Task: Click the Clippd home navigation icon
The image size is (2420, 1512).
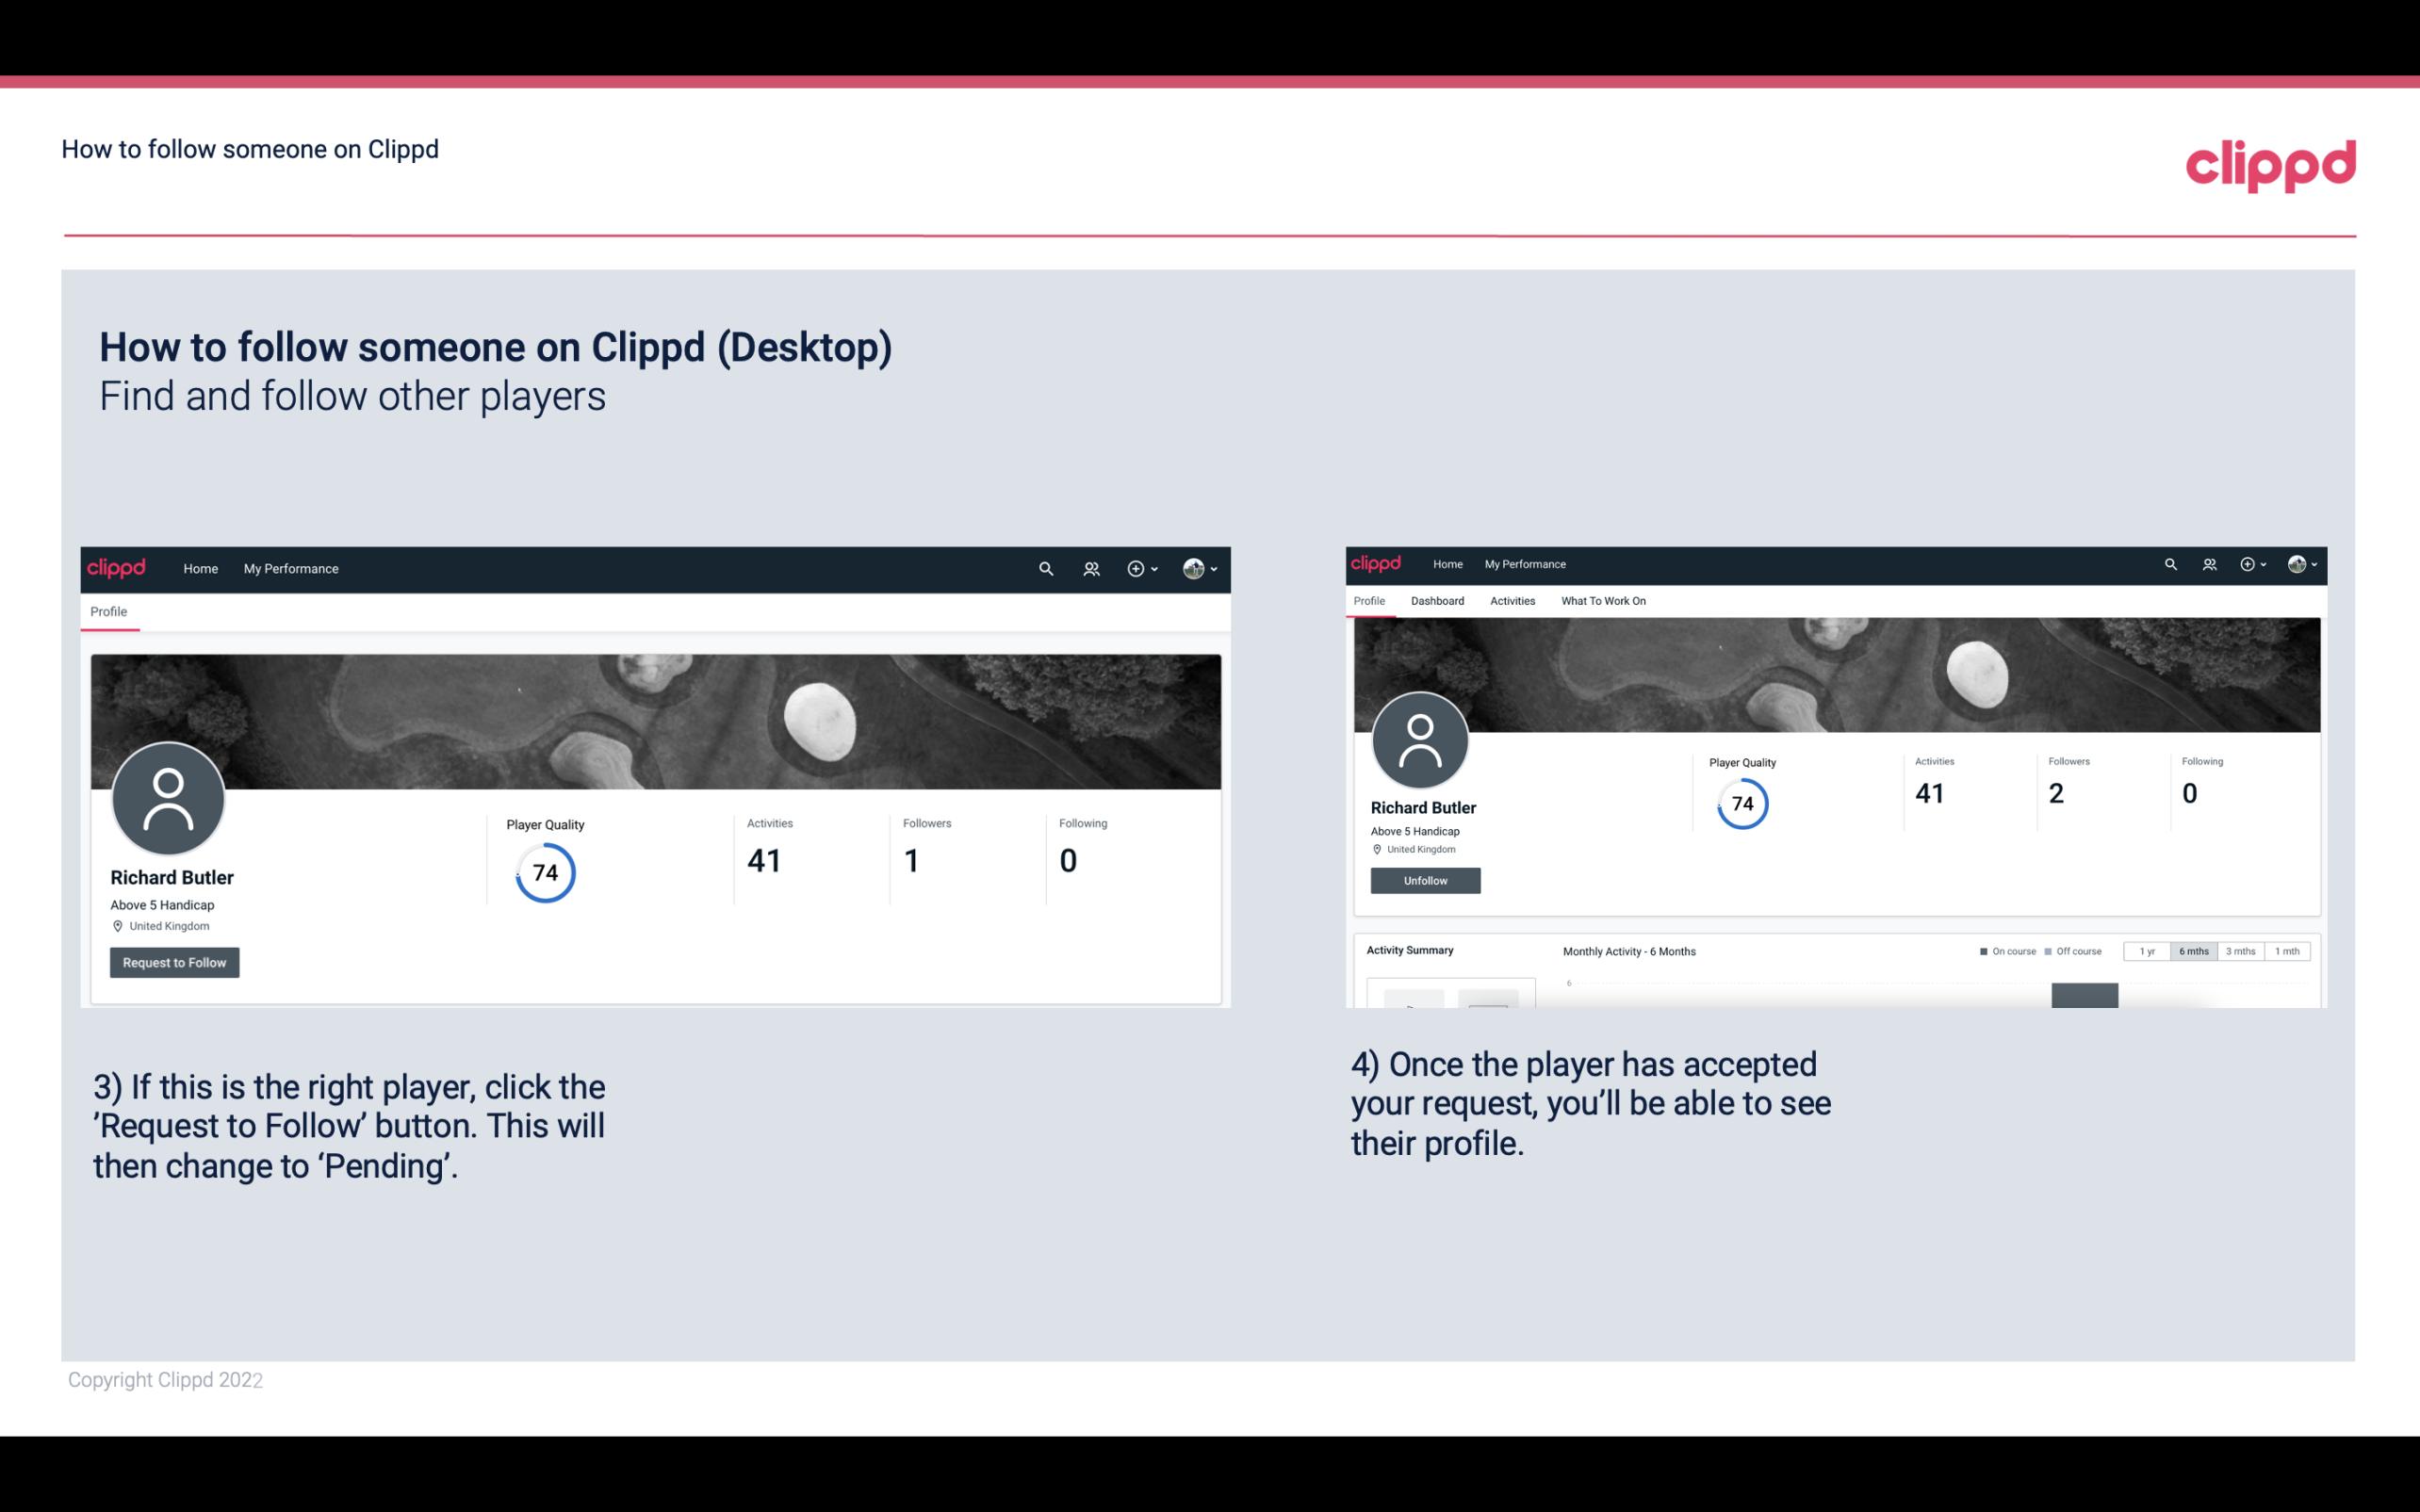Action: pos(119,566)
